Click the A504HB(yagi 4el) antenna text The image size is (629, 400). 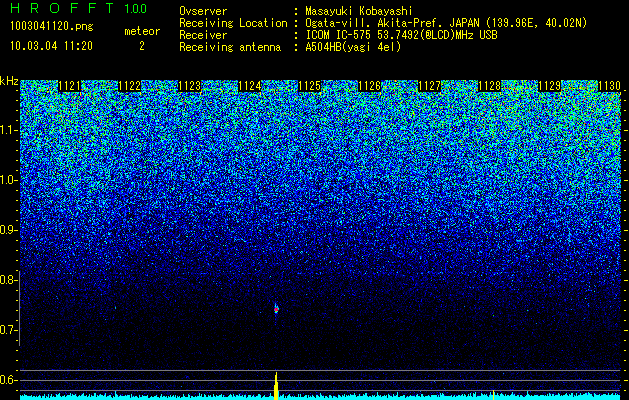[353, 47]
